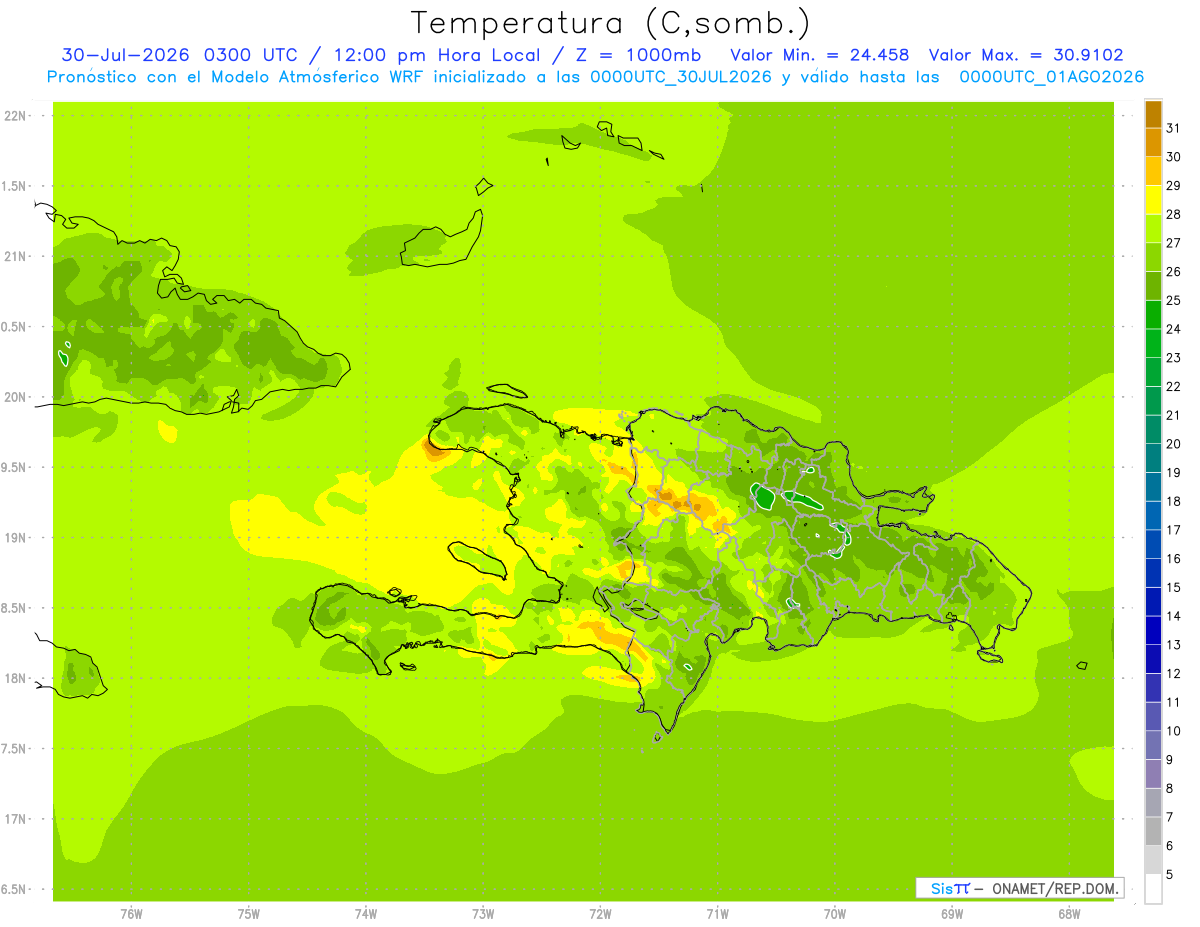Select the legend value label "15"
The image size is (1200, 927).
[x=1173, y=587]
